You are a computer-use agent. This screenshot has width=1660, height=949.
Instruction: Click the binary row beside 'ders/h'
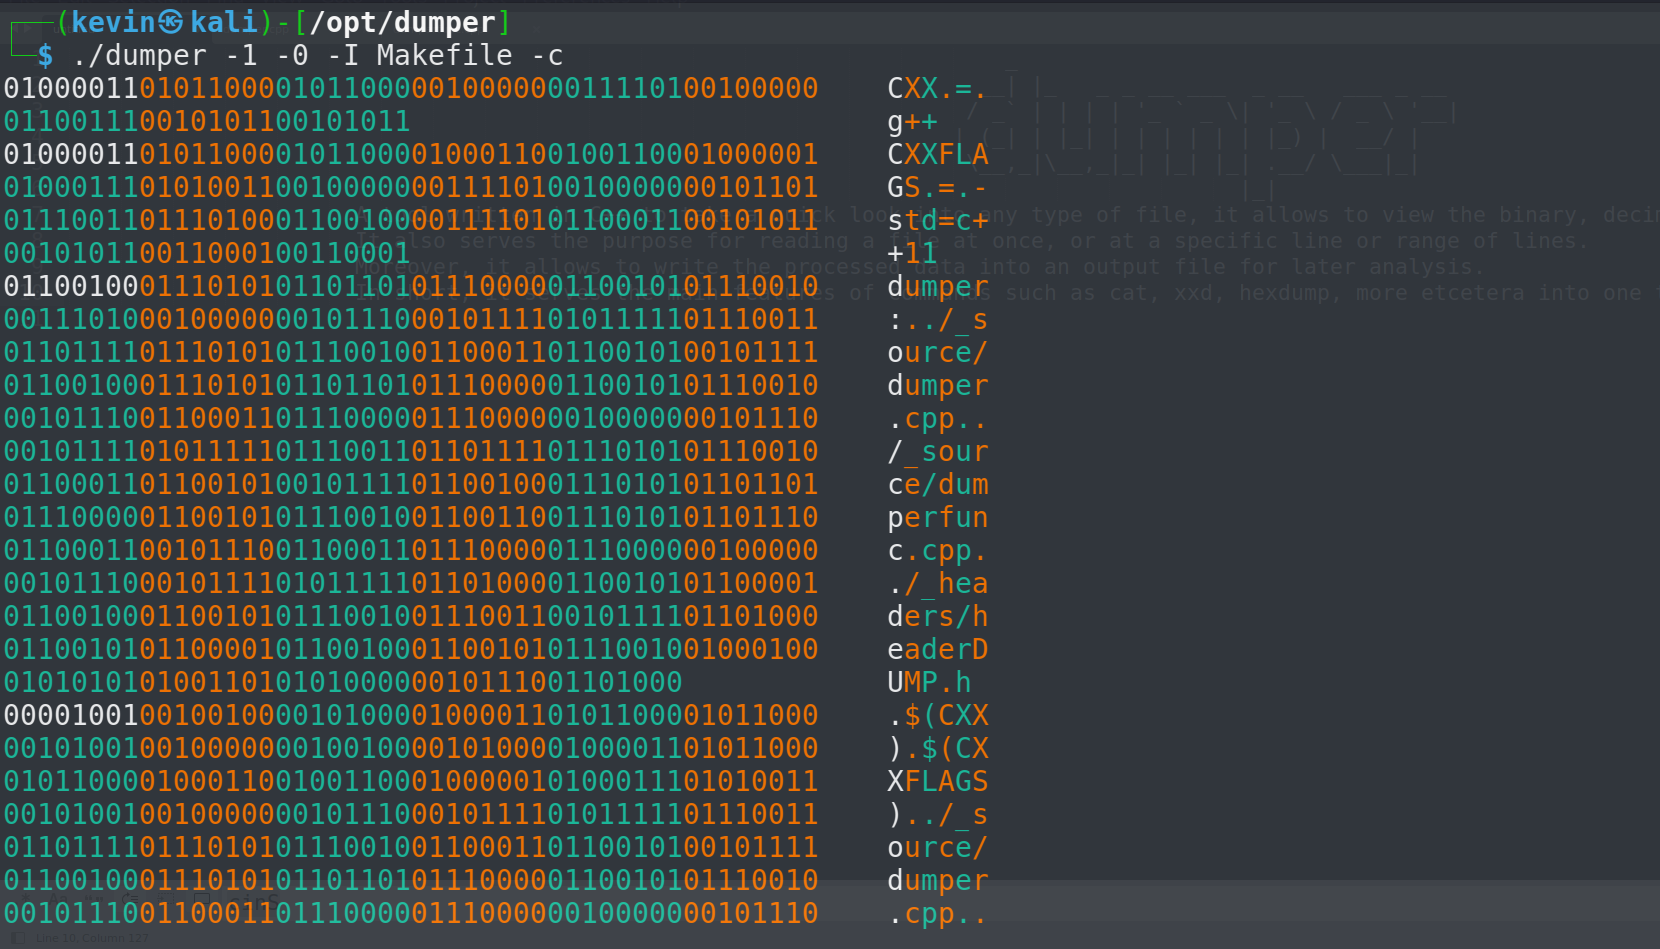point(411,616)
